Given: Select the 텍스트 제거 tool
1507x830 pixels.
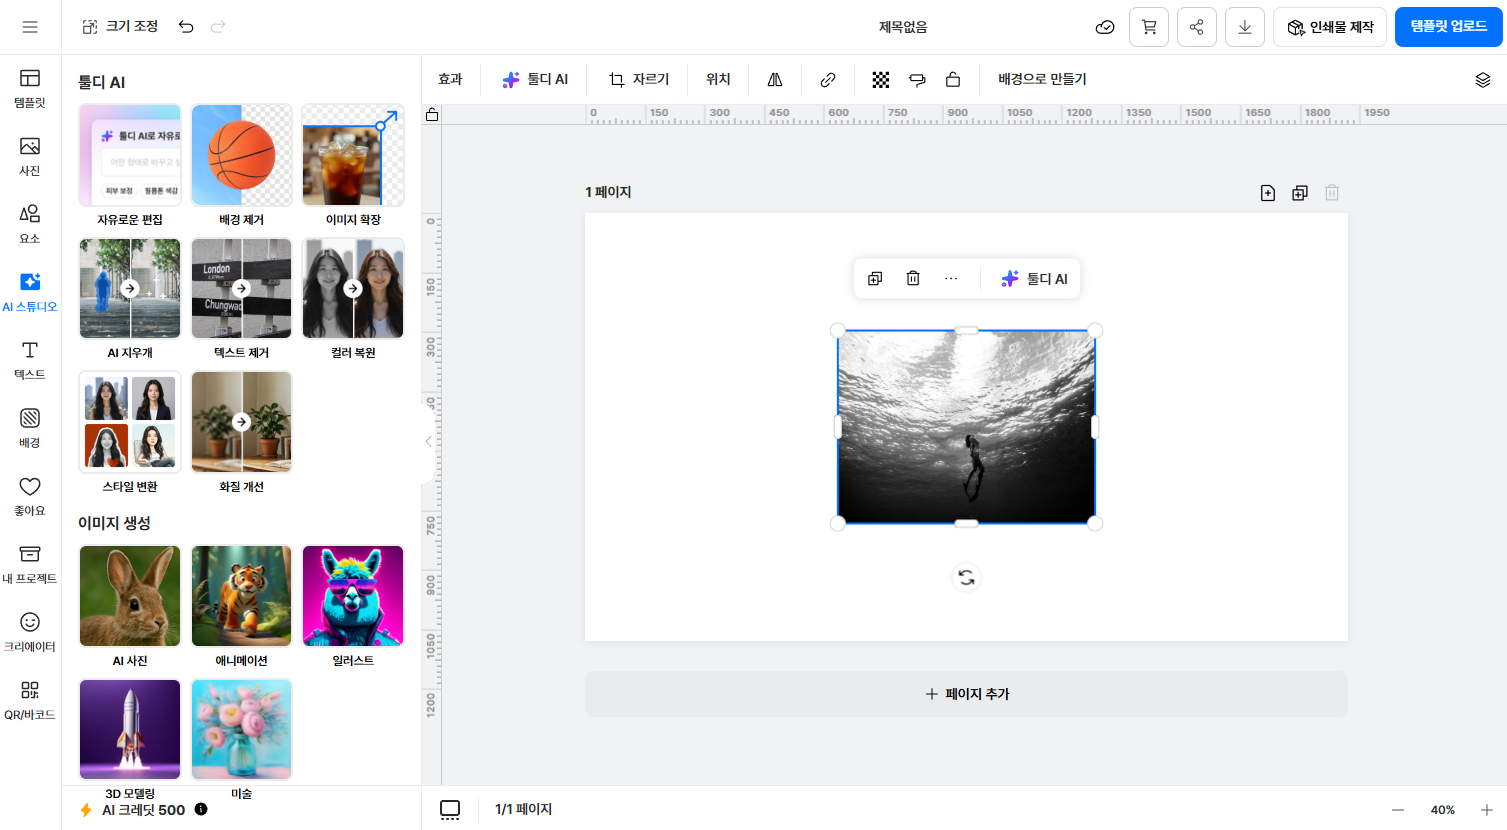Looking at the screenshot, I should pos(241,299).
